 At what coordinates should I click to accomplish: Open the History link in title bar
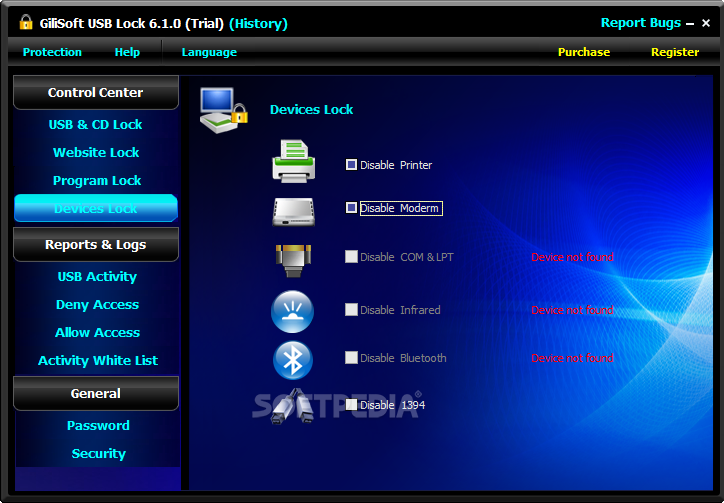(259, 24)
